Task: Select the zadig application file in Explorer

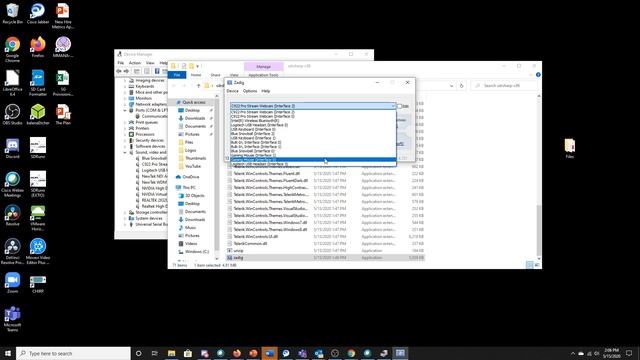Action: coord(325,258)
